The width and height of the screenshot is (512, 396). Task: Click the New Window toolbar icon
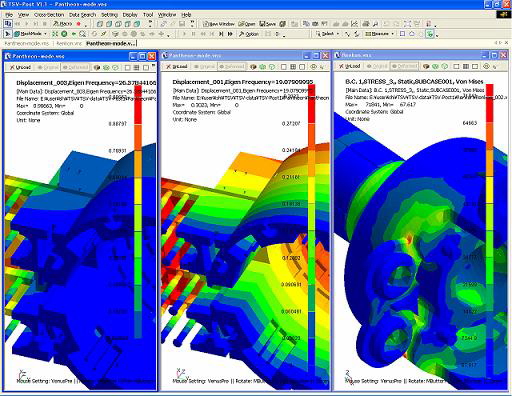pyautogui.click(x=219, y=24)
